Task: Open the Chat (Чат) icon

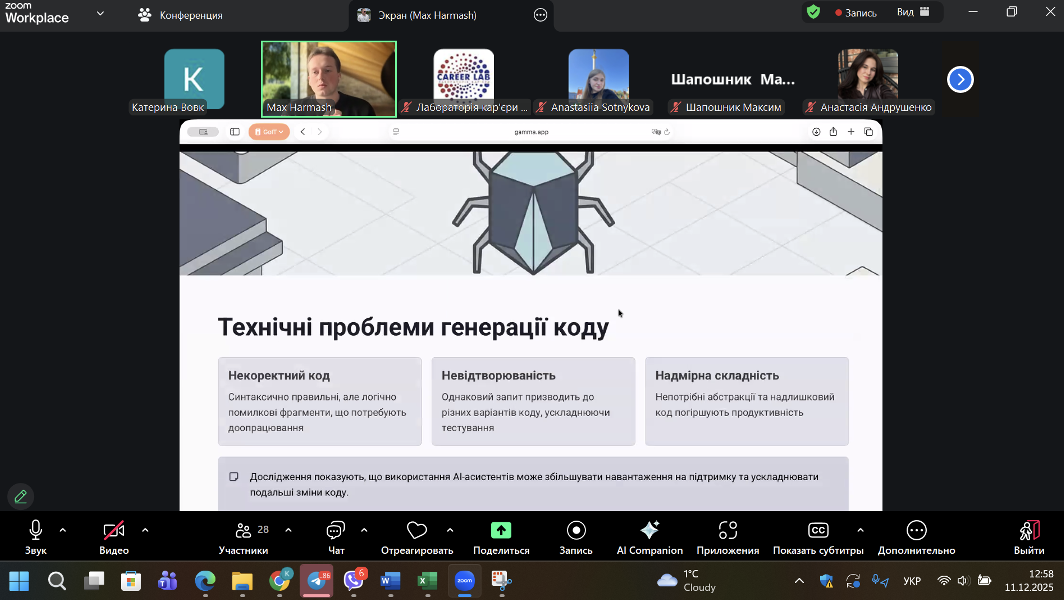Action: click(x=336, y=531)
